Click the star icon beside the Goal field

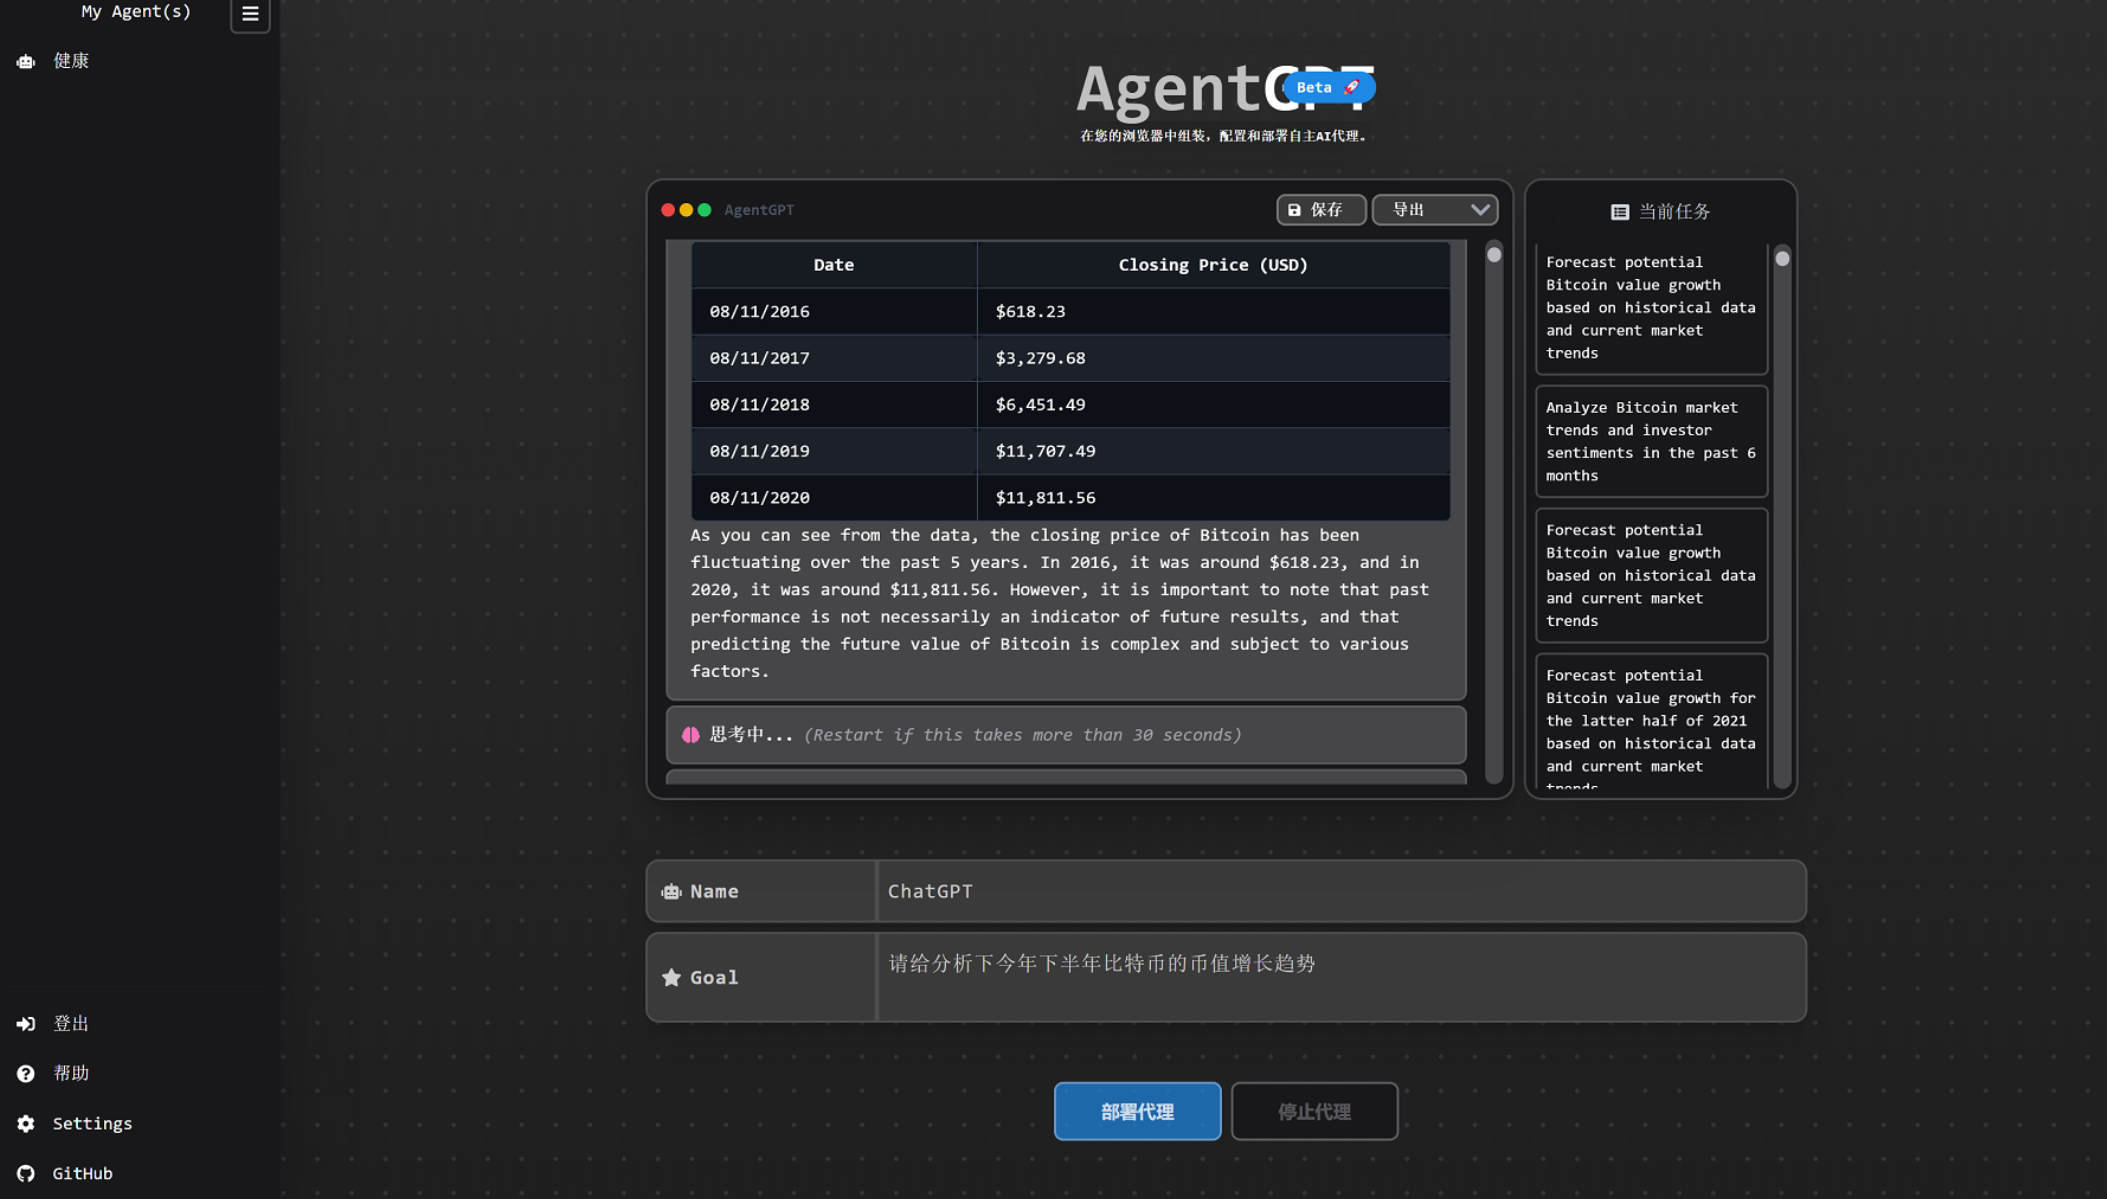coord(670,978)
